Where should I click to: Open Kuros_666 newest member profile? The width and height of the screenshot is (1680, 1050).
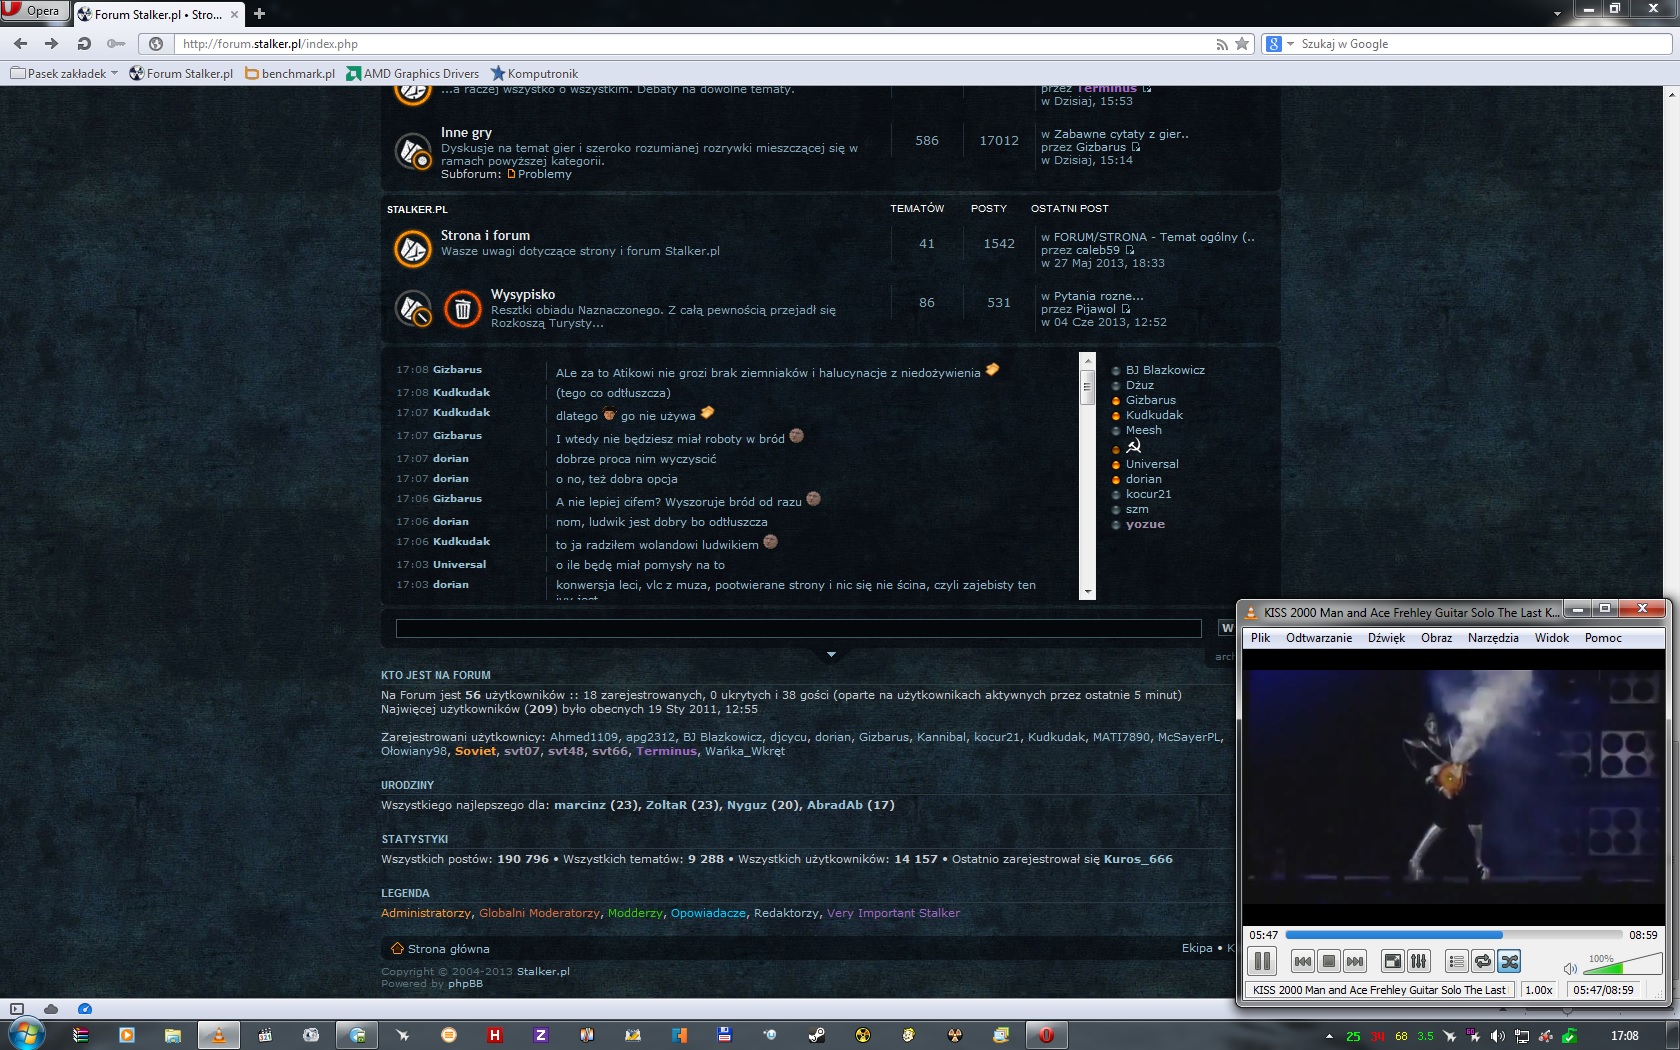1138,859
